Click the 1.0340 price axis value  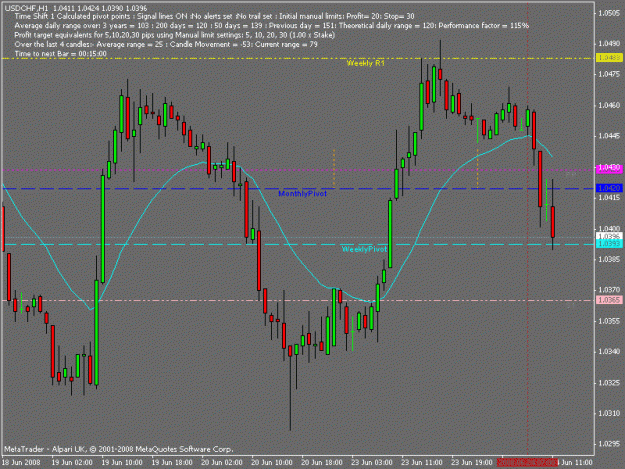pos(609,352)
